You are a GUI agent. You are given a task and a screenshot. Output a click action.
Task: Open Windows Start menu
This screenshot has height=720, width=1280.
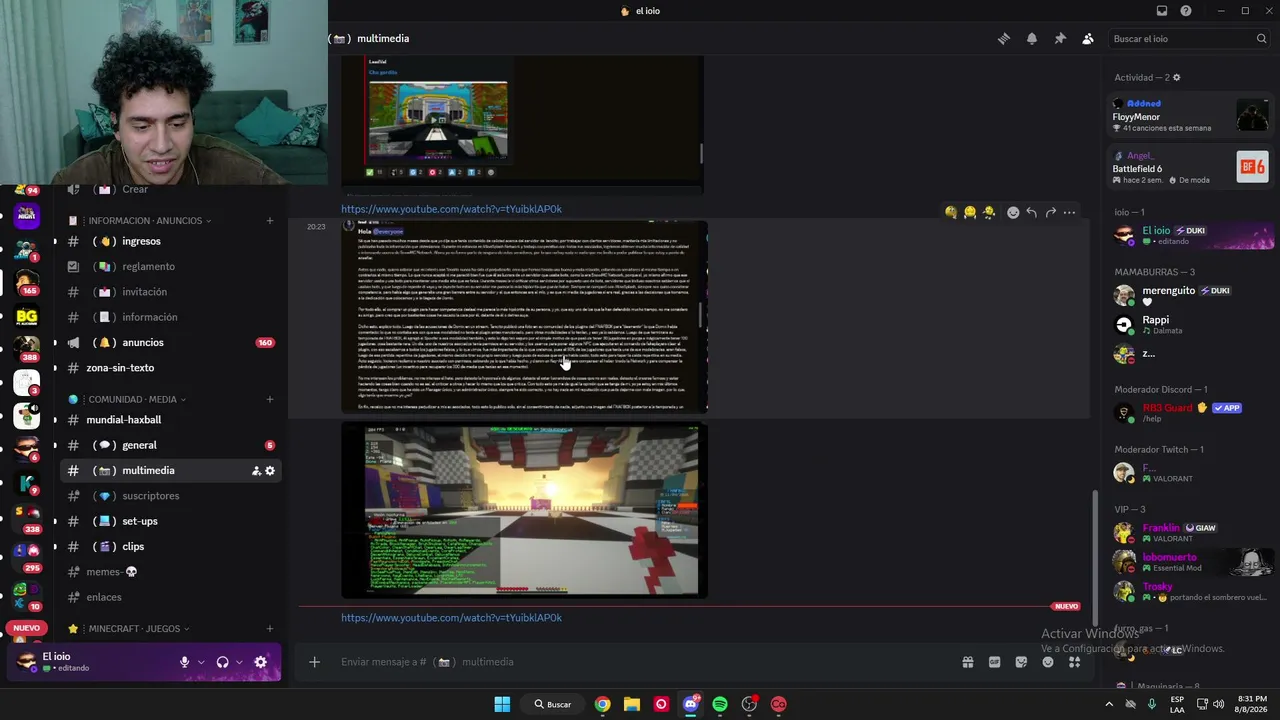click(x=502, y=704)
